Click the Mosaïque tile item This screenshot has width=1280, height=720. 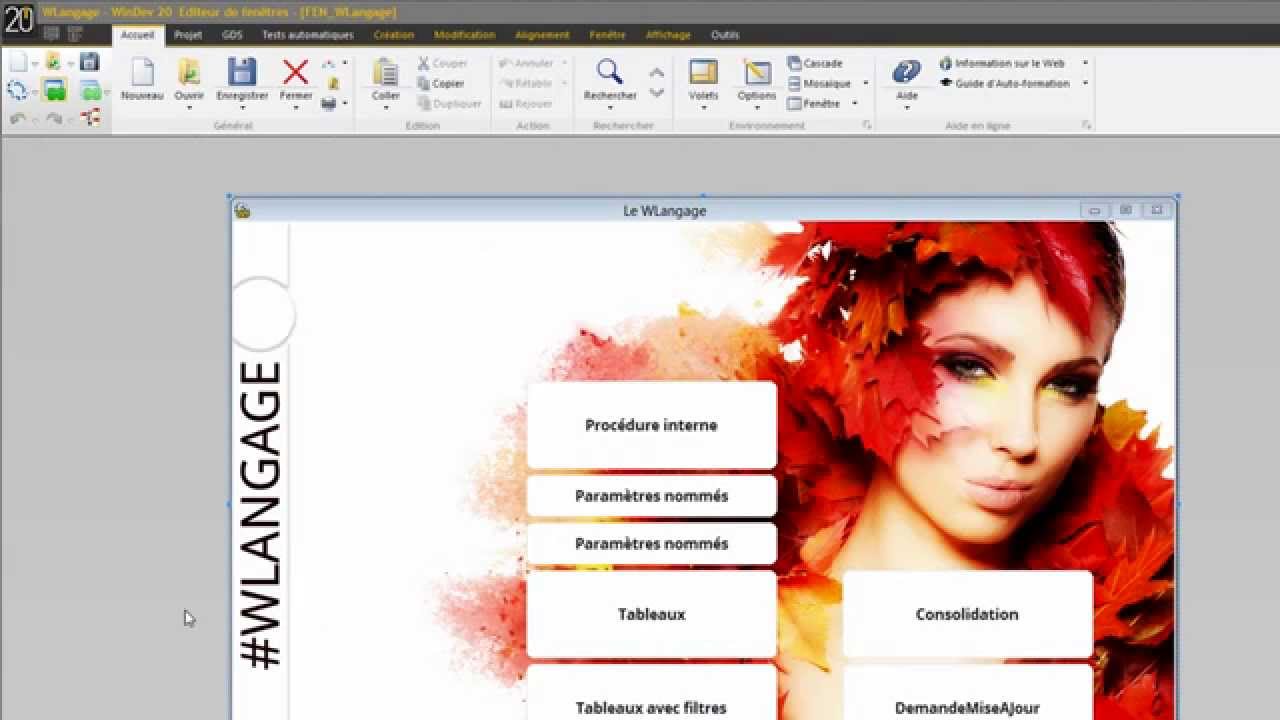[819, 83]
